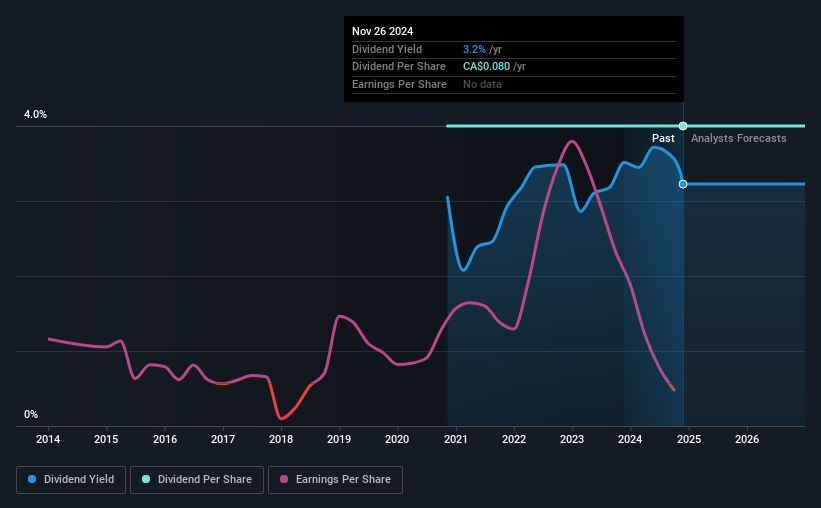Click the teal data point marker on the top line
The width and height of the screenshot is (821, 508).
click(683, 126)
